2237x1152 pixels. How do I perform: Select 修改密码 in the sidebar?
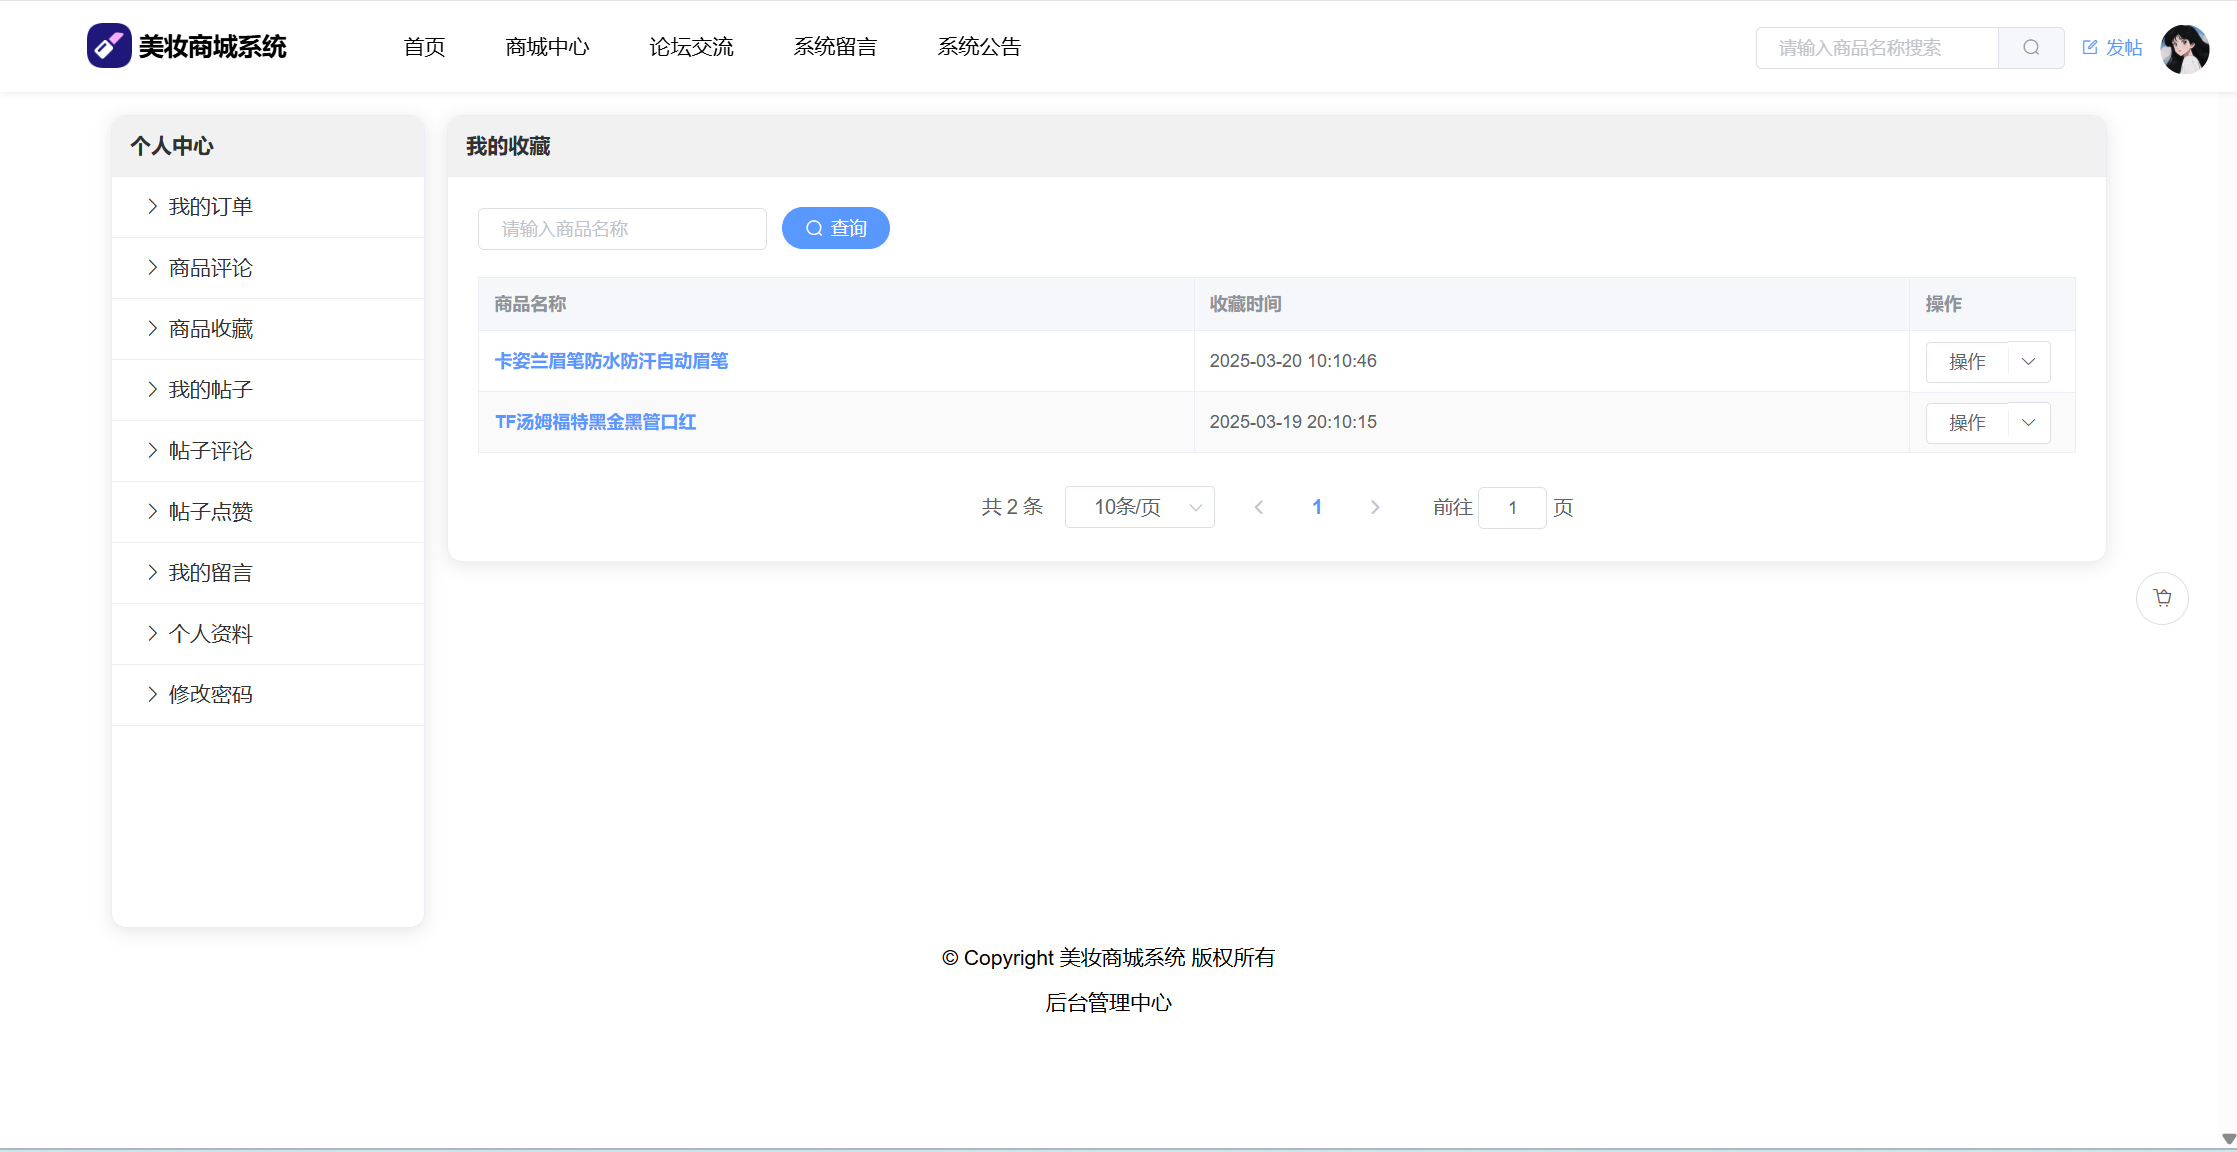(x=211, y=695)
